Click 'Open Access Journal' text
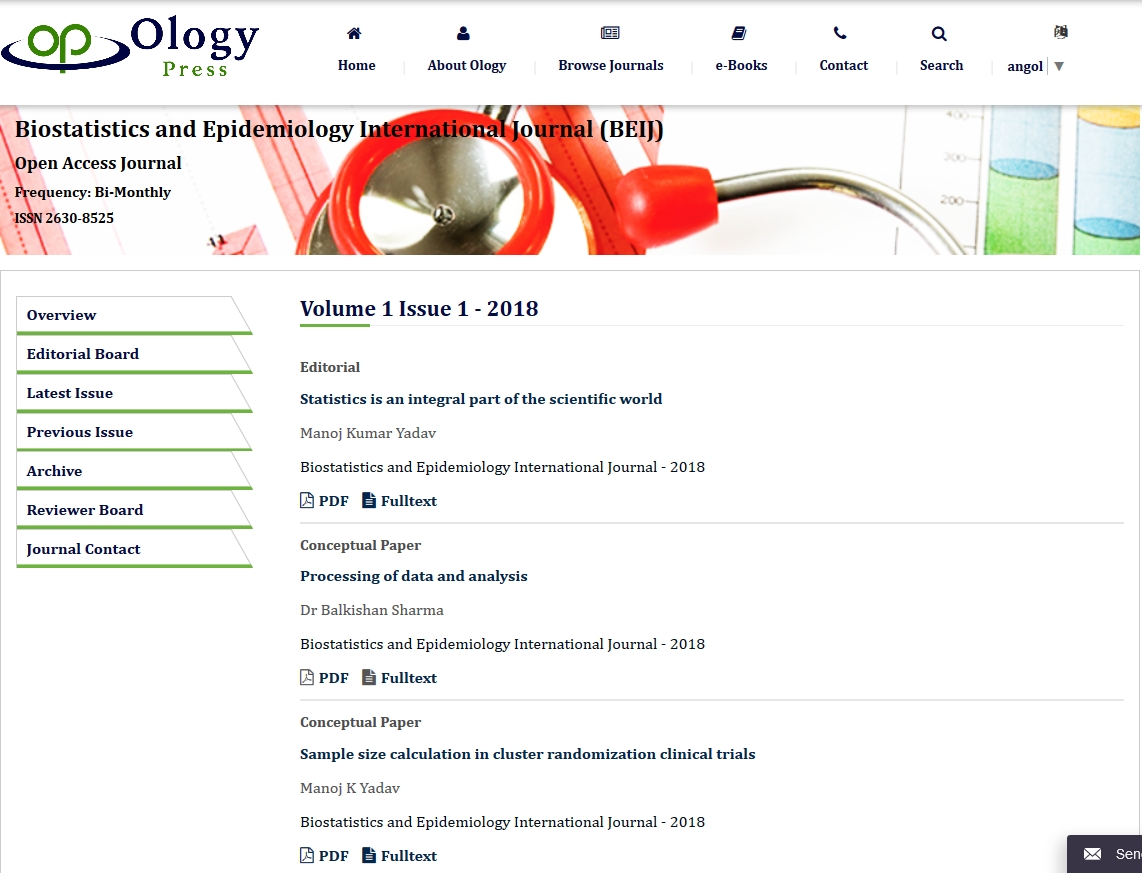1142x873 pixels. 98,163
